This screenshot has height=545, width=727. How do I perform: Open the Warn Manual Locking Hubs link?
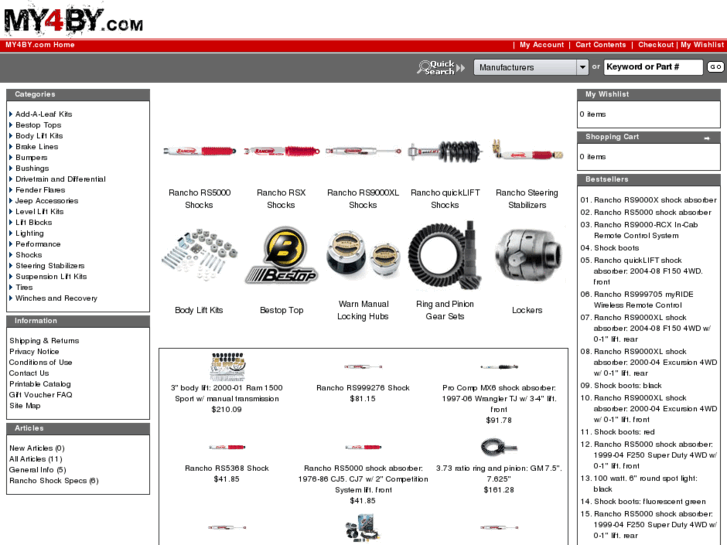(x=363, y=310)
